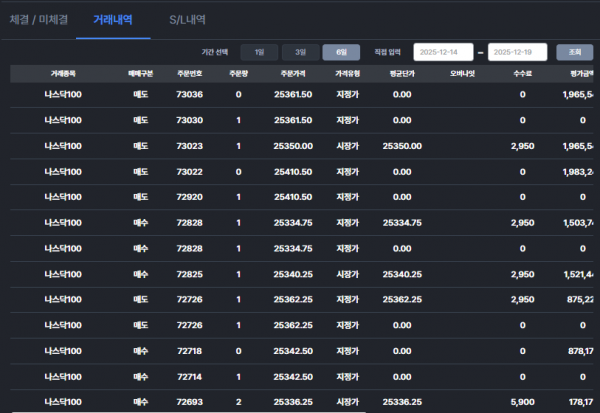Click 주문가격 25342.50 in order 72718 row
This screenshot has width=600, height=413.
tap(293, 351)
